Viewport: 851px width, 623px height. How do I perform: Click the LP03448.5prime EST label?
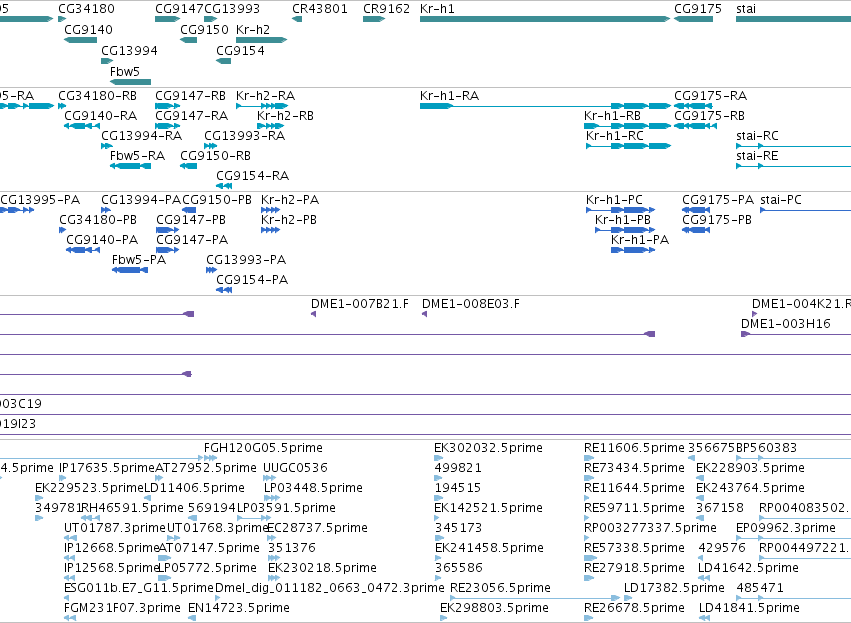[313, 488]
